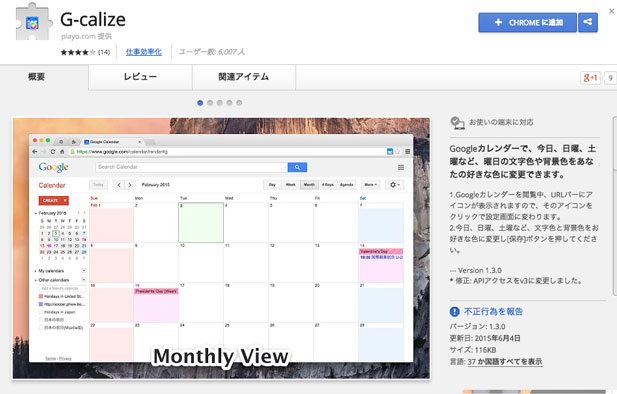
Task: Click the share icon button
Action: 587,22
